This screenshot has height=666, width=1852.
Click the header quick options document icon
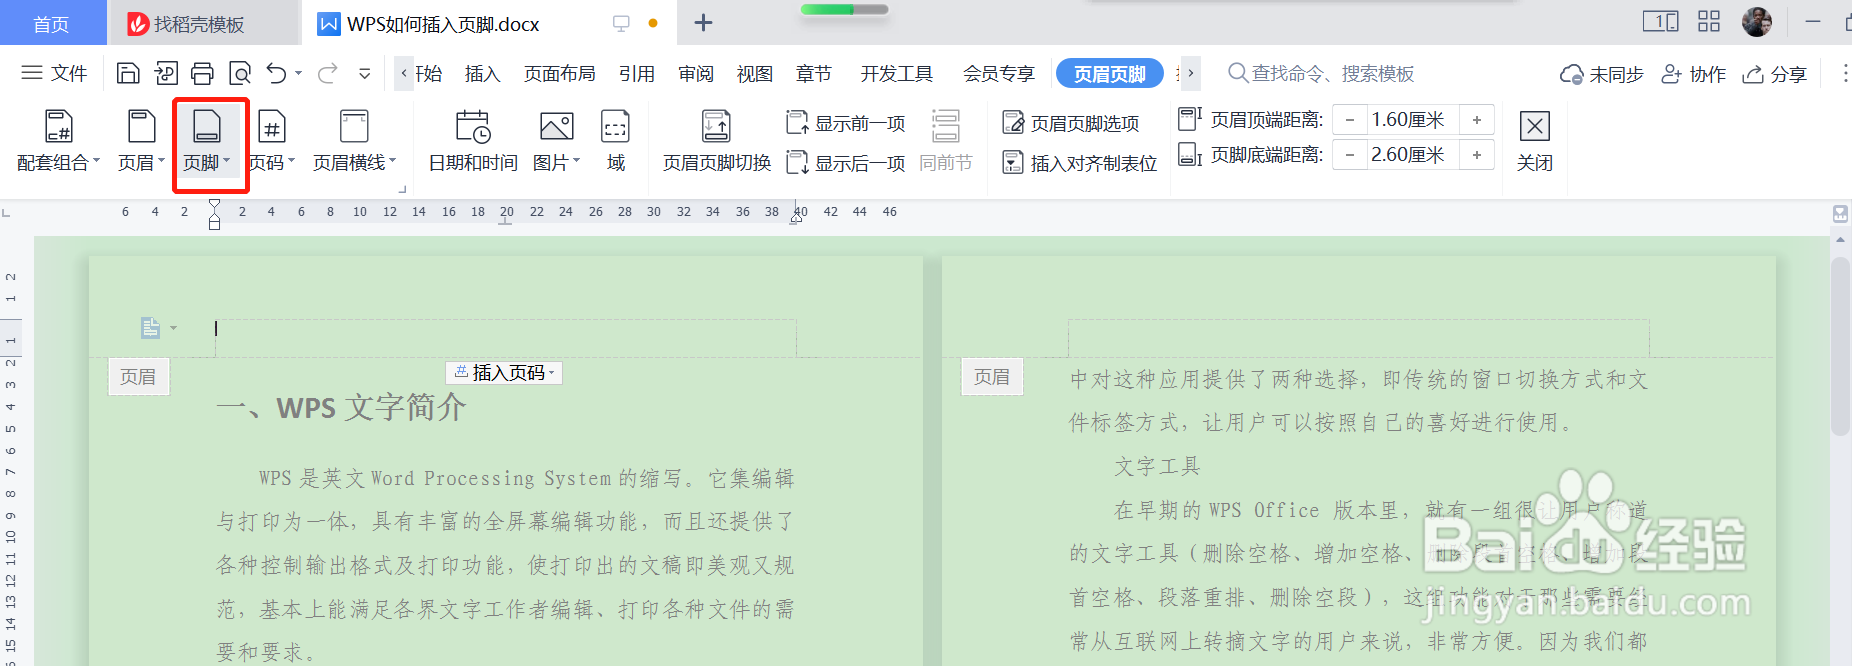151,328
